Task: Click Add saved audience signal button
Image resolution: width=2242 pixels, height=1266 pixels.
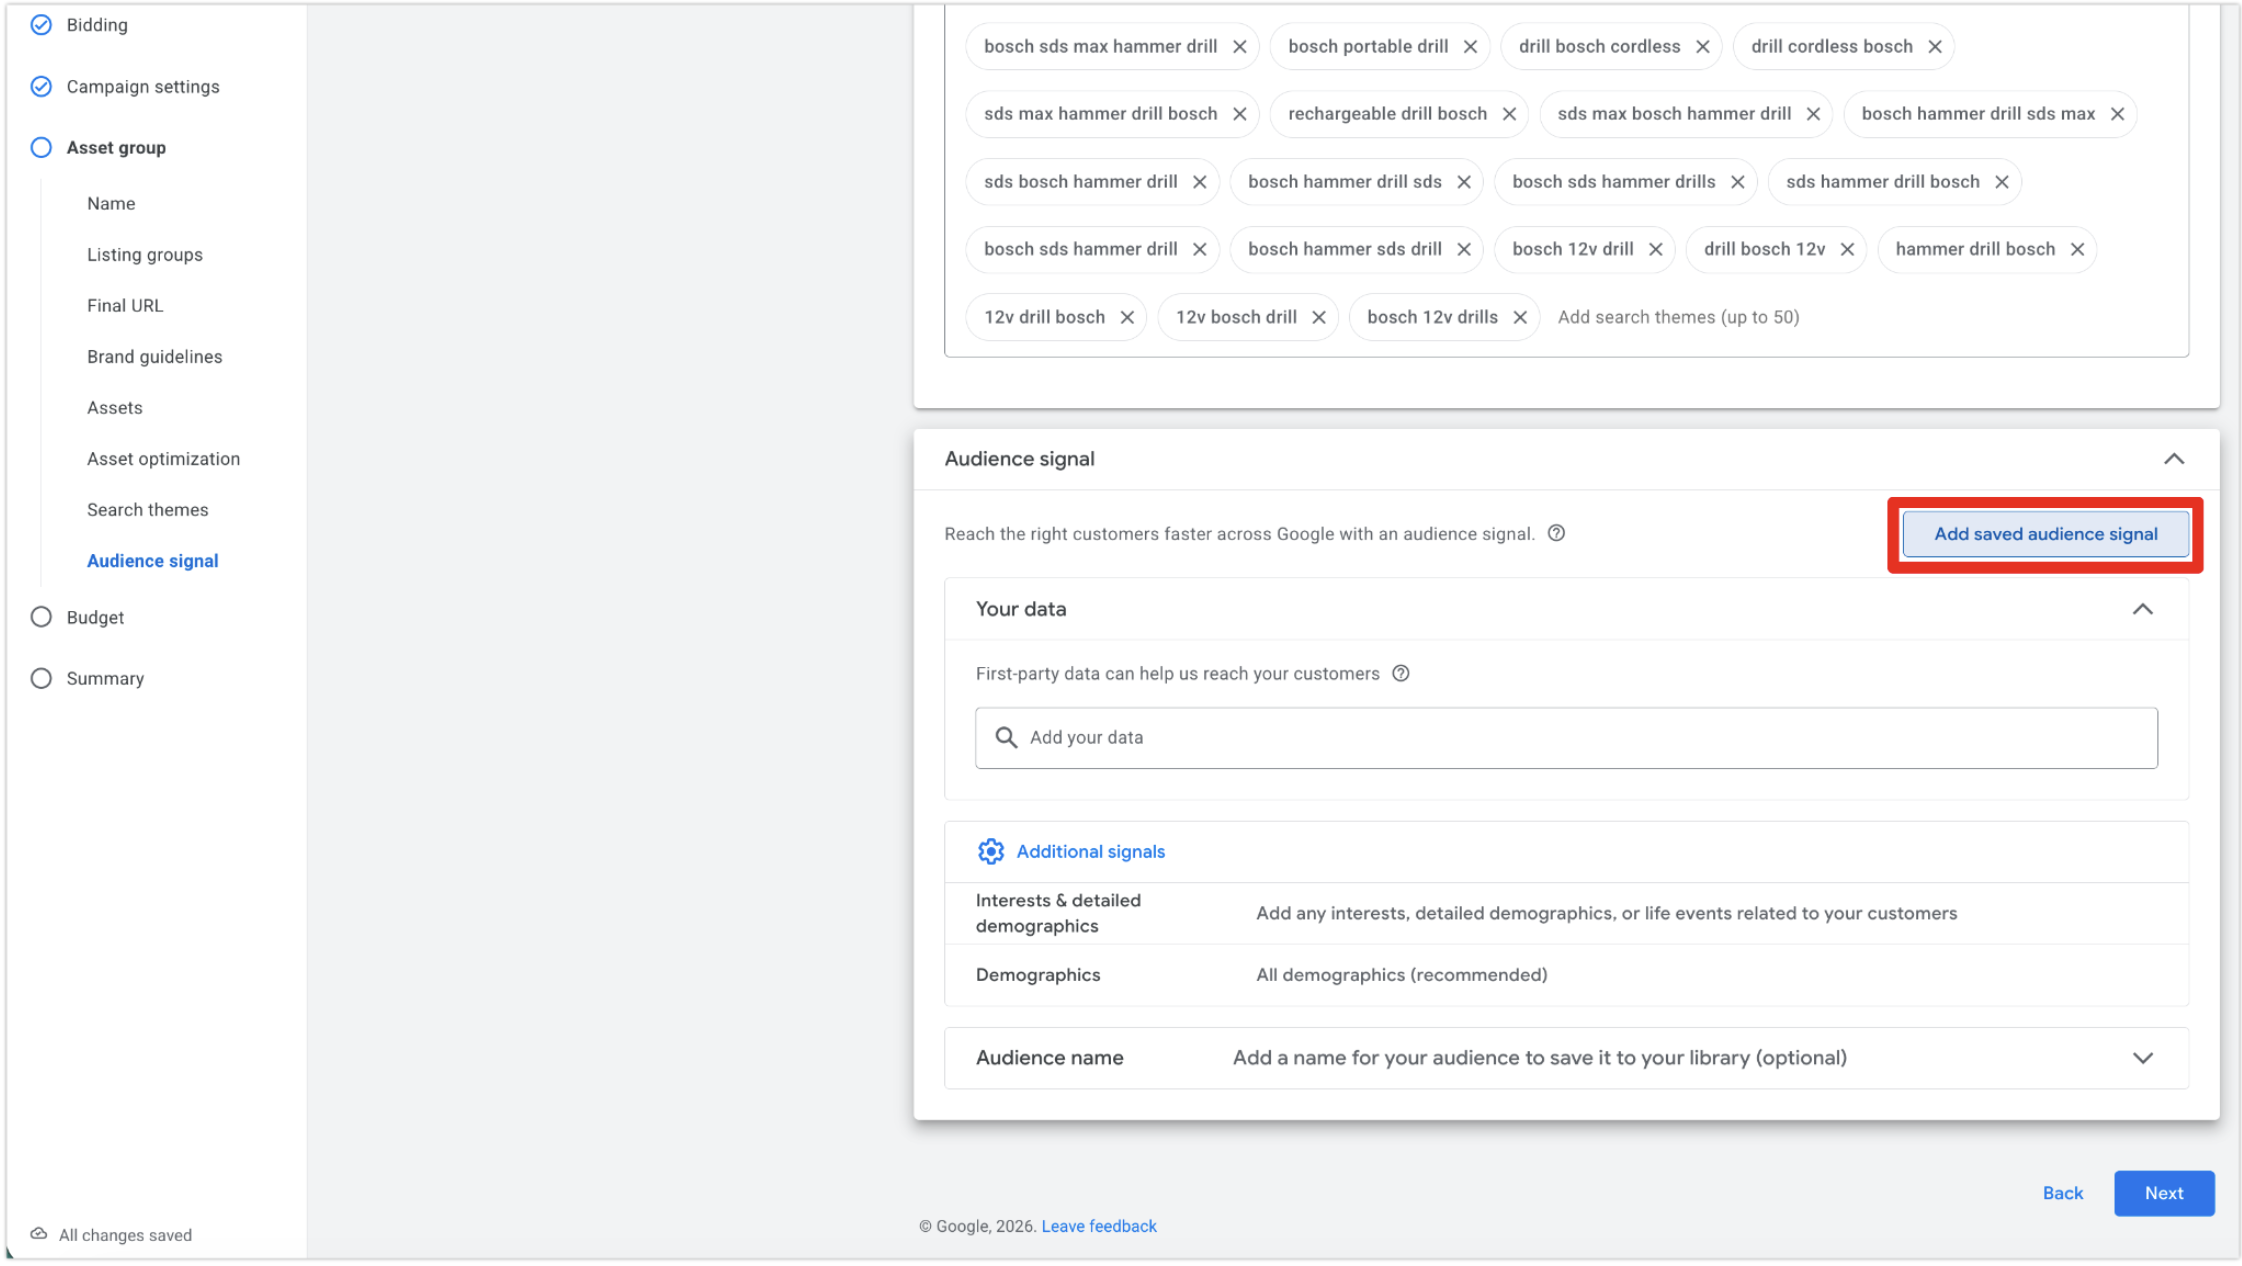Action: point(2046,534)
